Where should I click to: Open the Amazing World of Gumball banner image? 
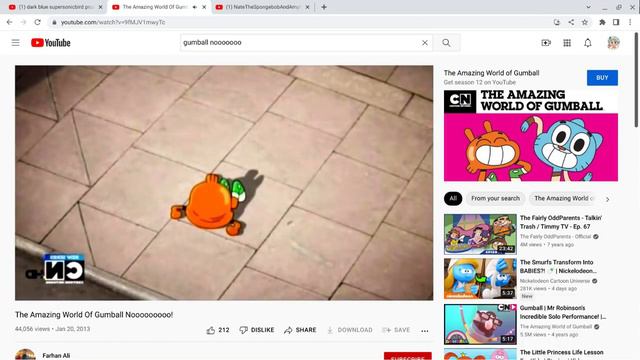tap(531, 136)
